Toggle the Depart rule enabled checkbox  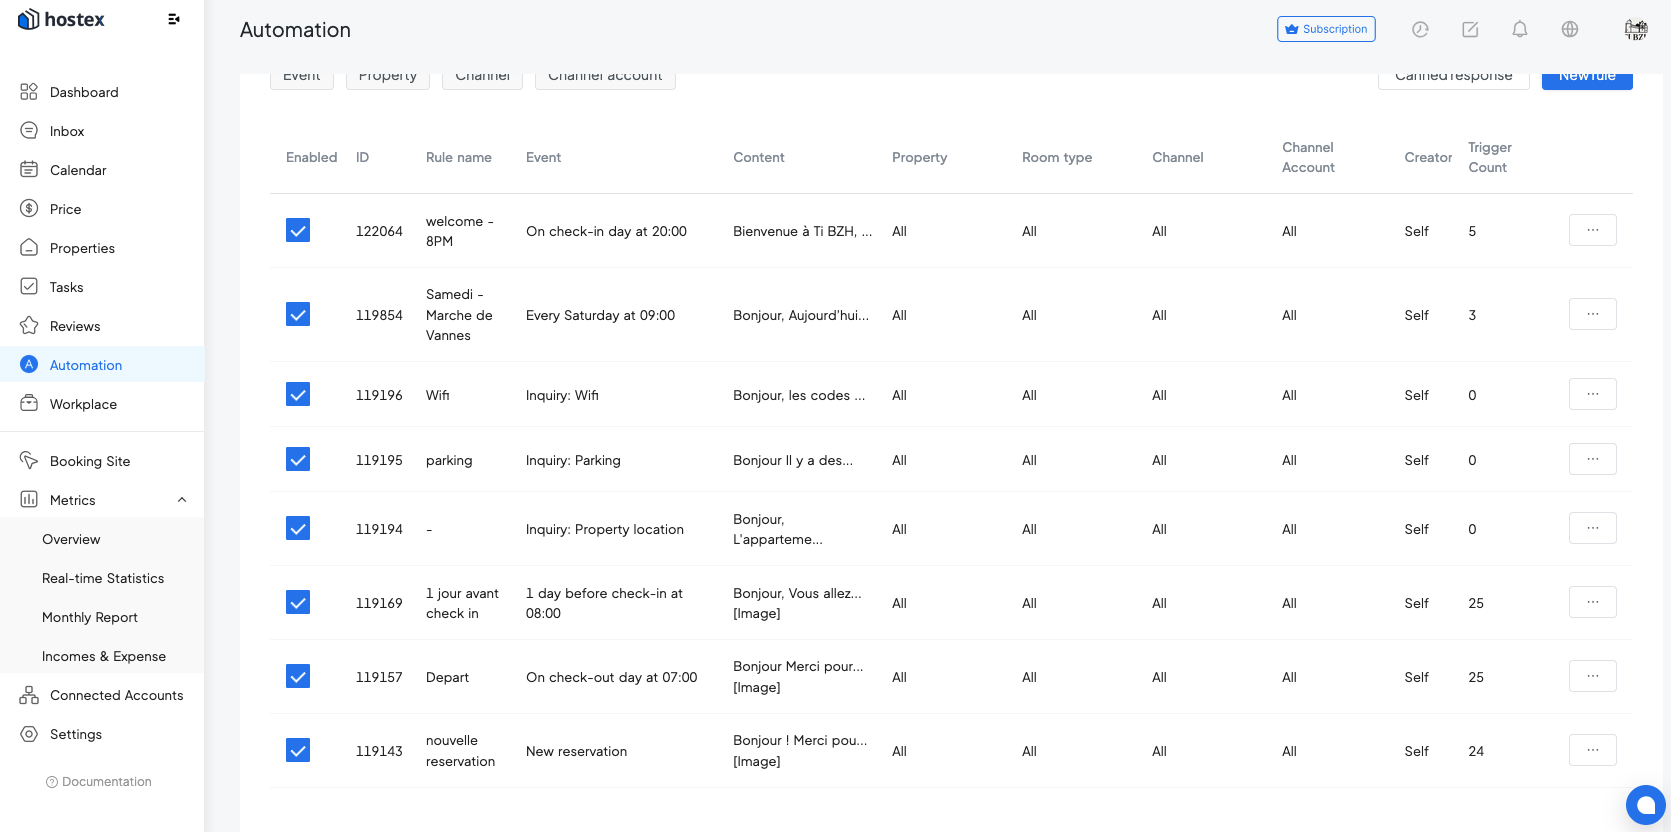pyautogui.click(x=298, y=677)
